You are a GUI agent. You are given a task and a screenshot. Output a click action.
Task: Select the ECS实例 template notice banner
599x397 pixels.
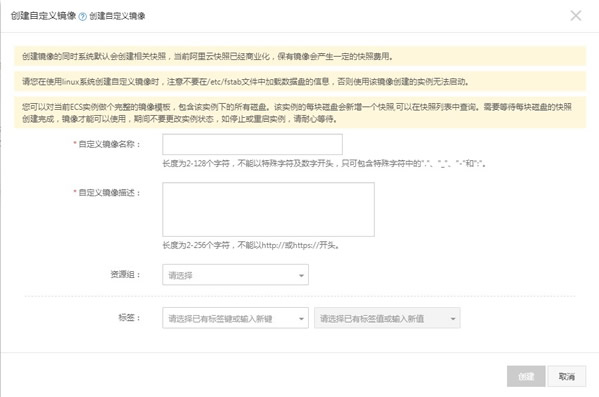pyautogui.click(x=300, y=112)
